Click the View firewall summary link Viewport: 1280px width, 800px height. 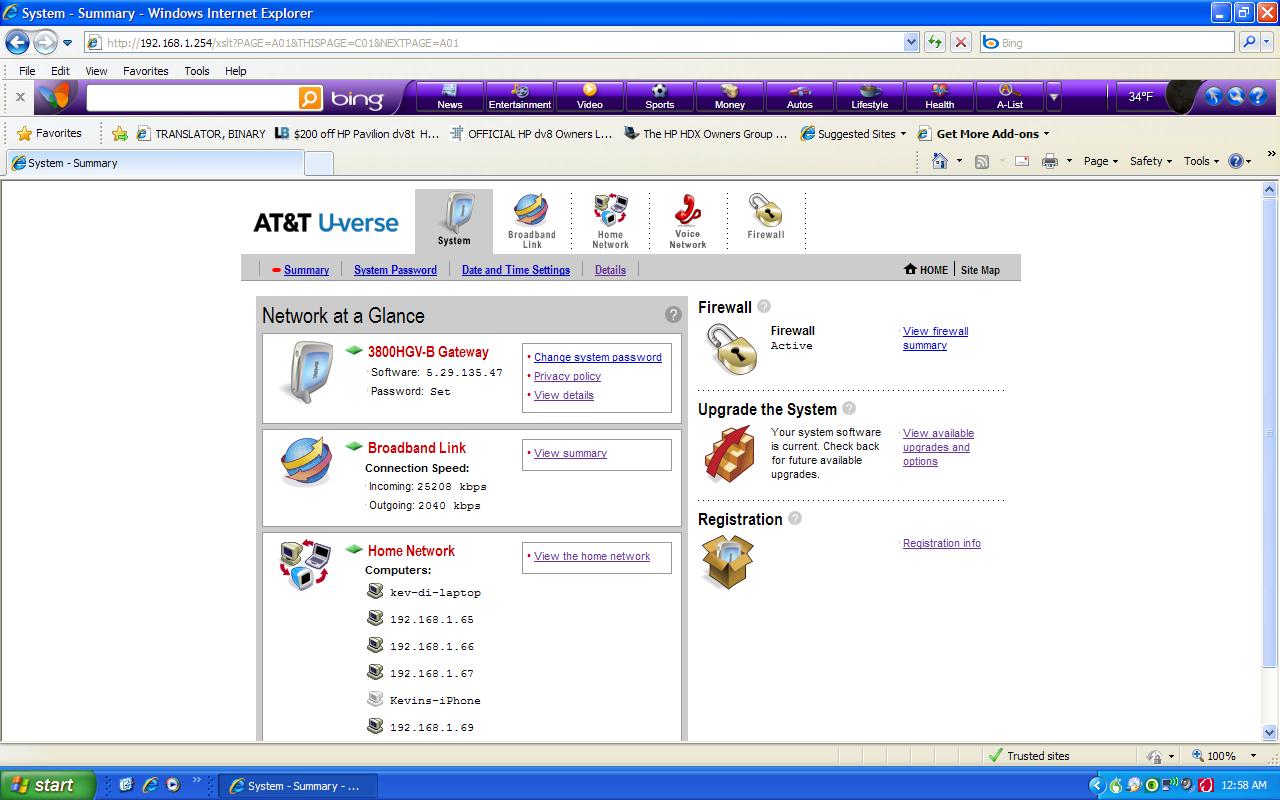click(935, 338)
